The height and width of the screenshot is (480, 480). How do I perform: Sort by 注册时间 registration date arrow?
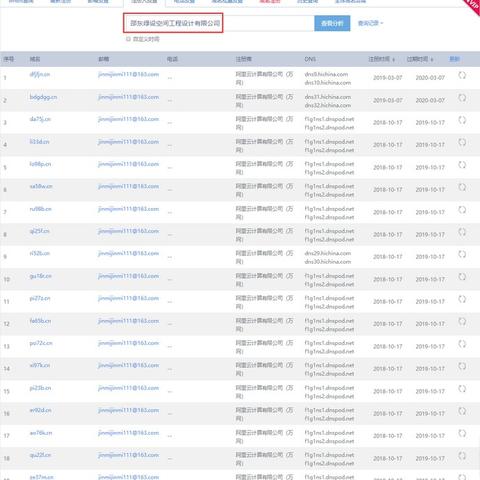(x=394, y=60)
